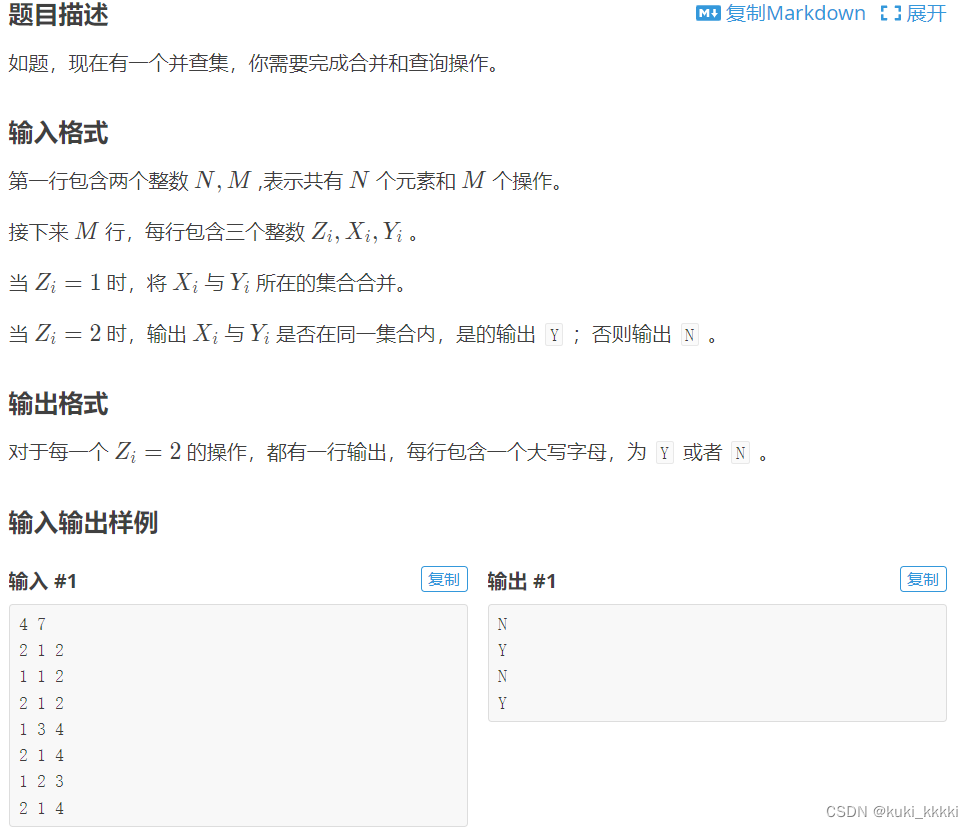Click the inline code N in the 输出格式 paragraph
The height and width of the screenshot is (828, 973).
pos(740,453)
